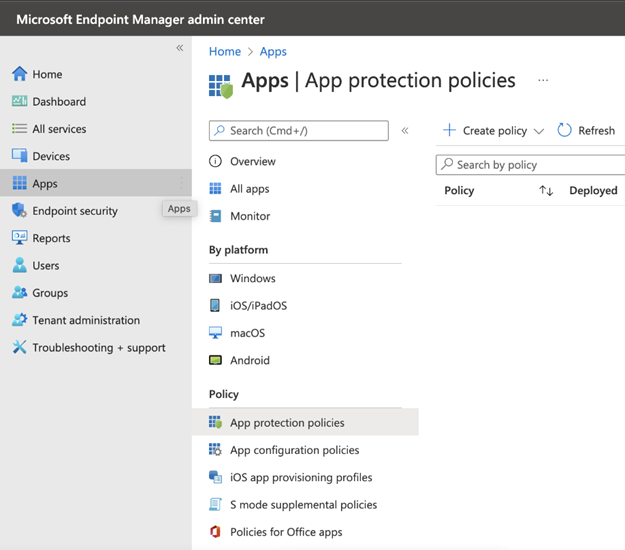Collapse the left navigation sidebar chevron
The image size is (625, 550).
(x=180, y=48)
